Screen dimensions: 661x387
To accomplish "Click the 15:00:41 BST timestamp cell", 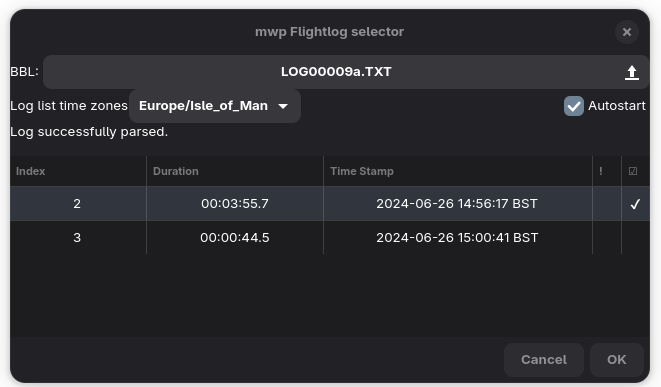I will pos(457,238).
